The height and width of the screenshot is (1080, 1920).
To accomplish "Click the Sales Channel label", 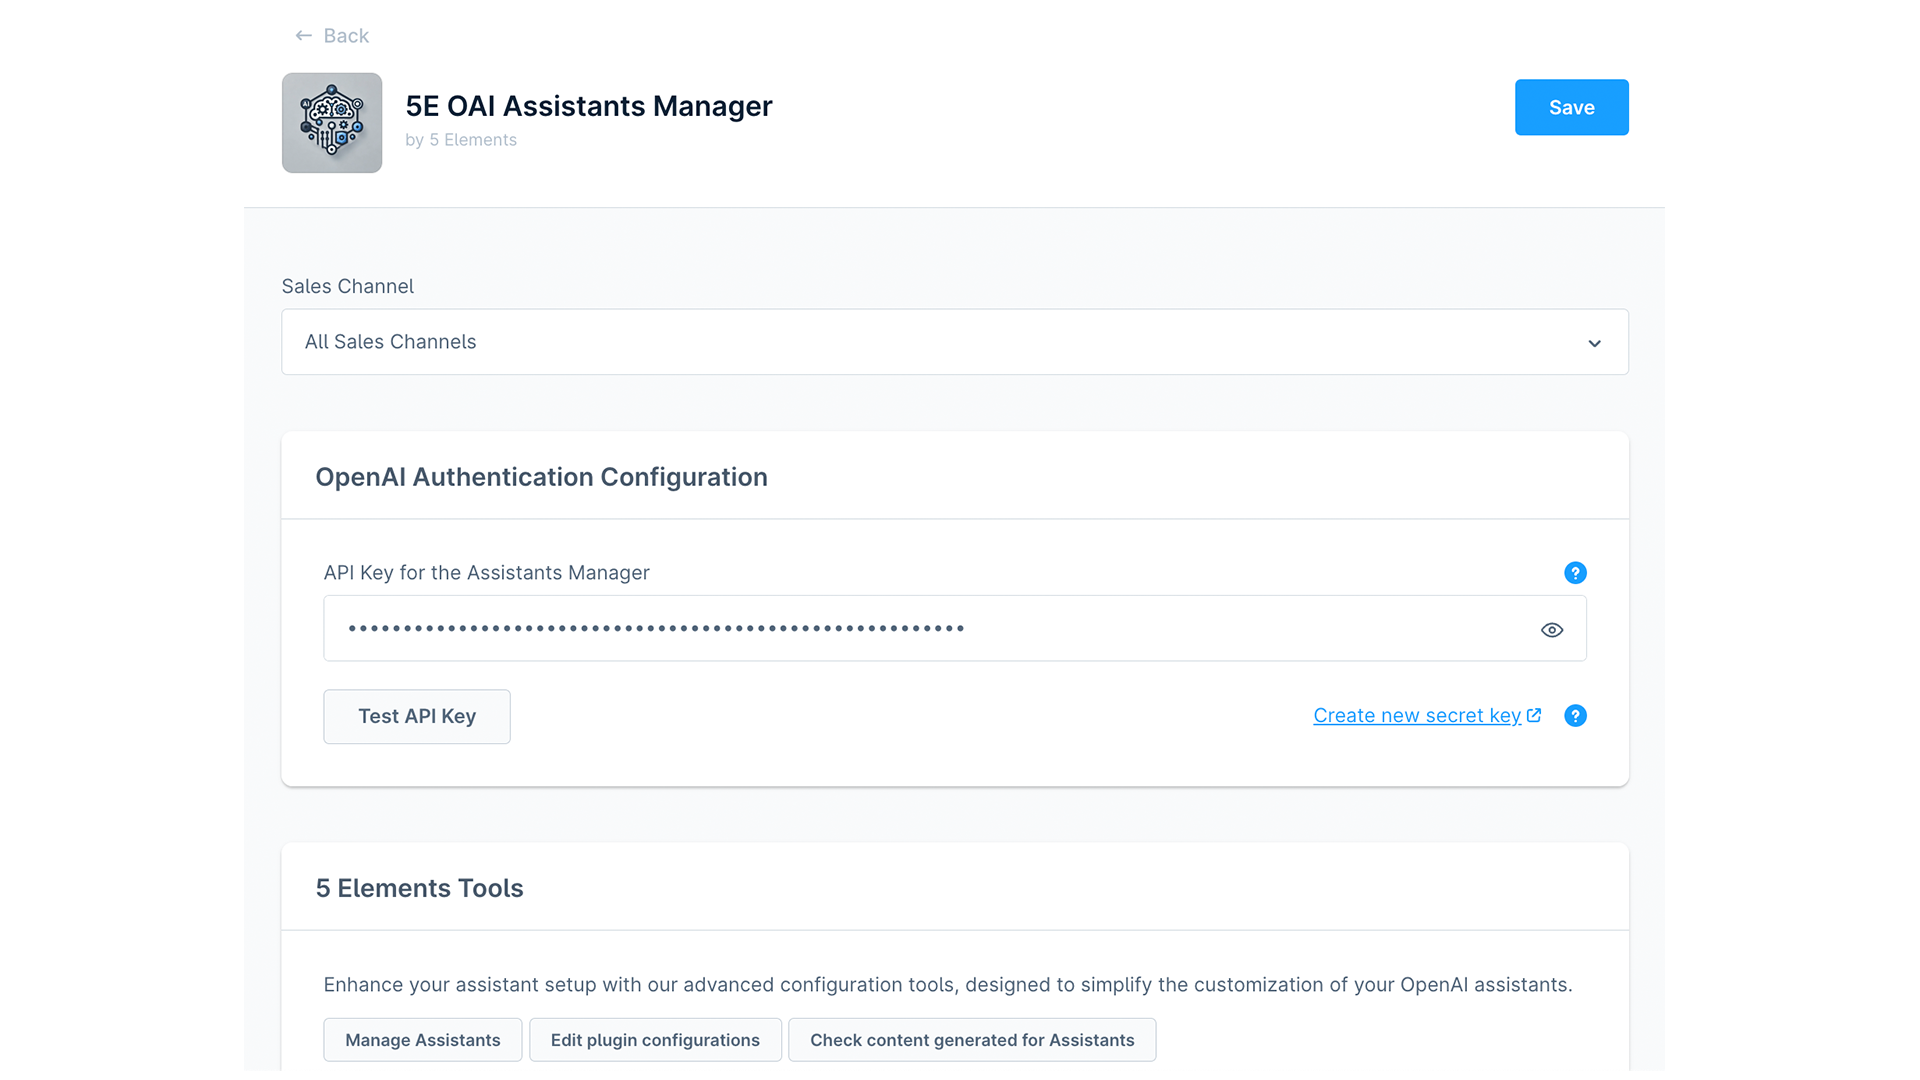I will click(348, 287).
